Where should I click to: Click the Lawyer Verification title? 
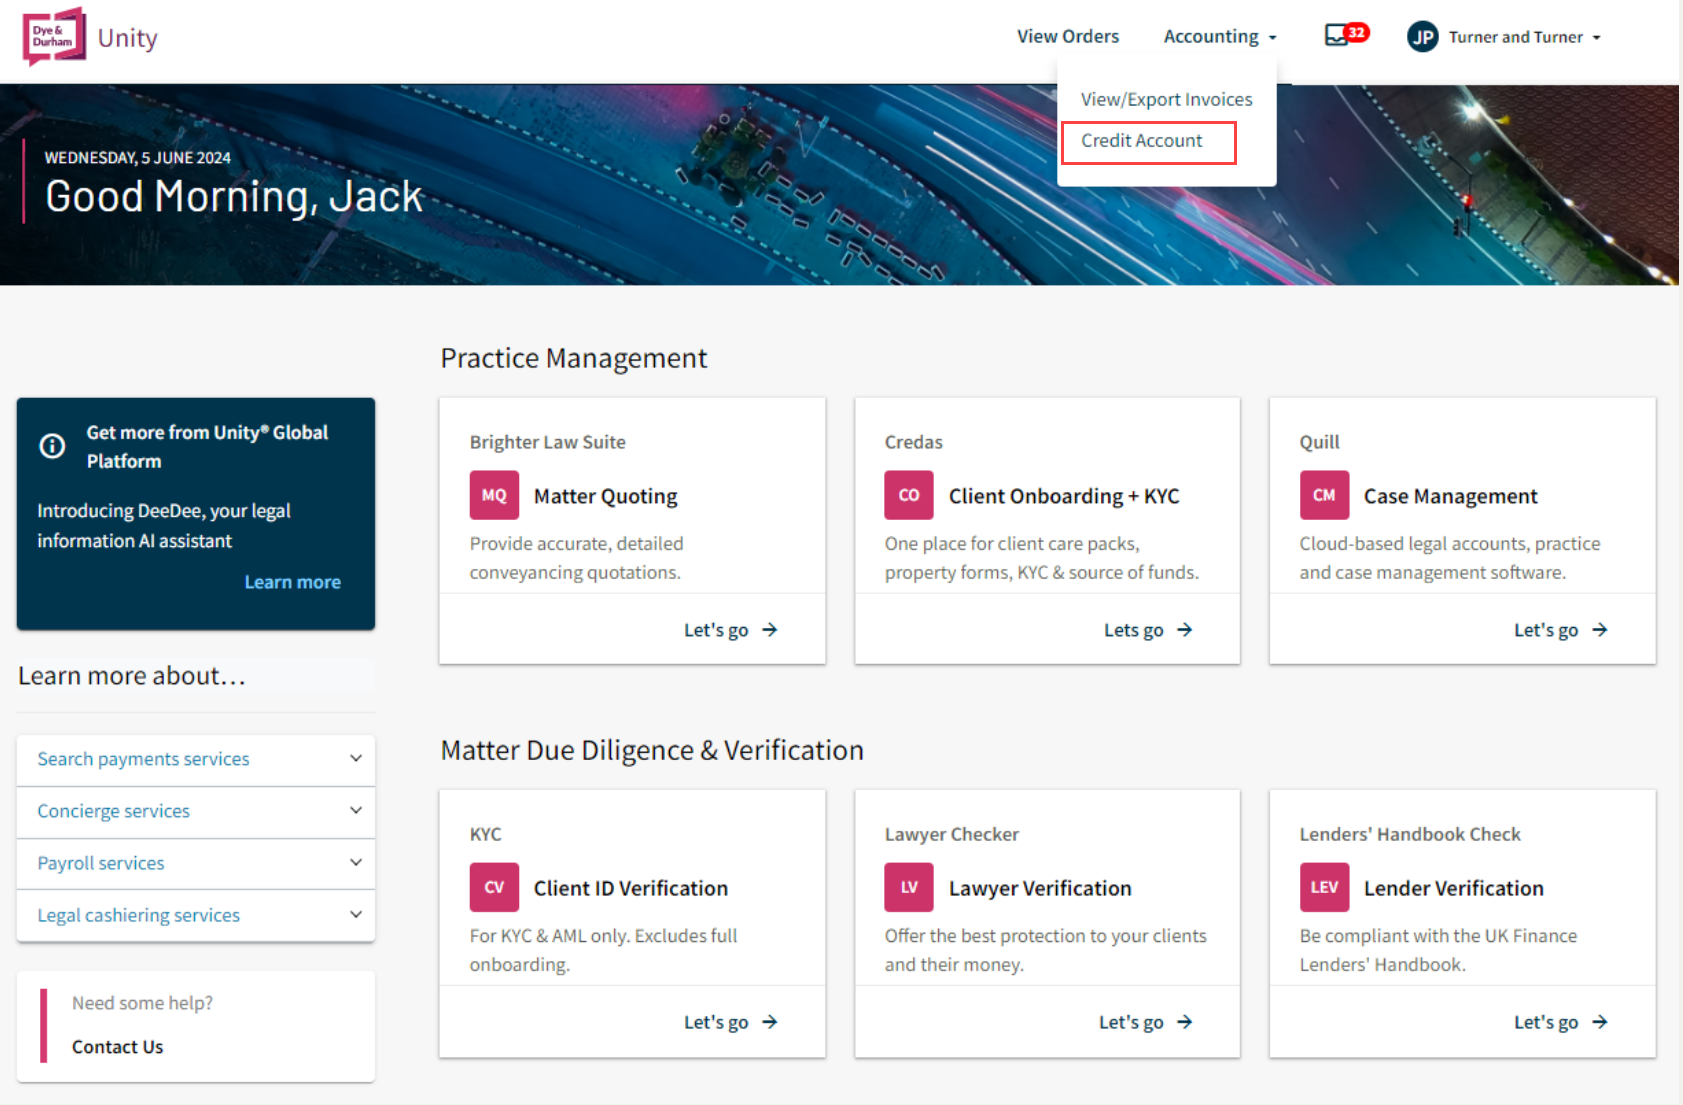coord(1040,888)
